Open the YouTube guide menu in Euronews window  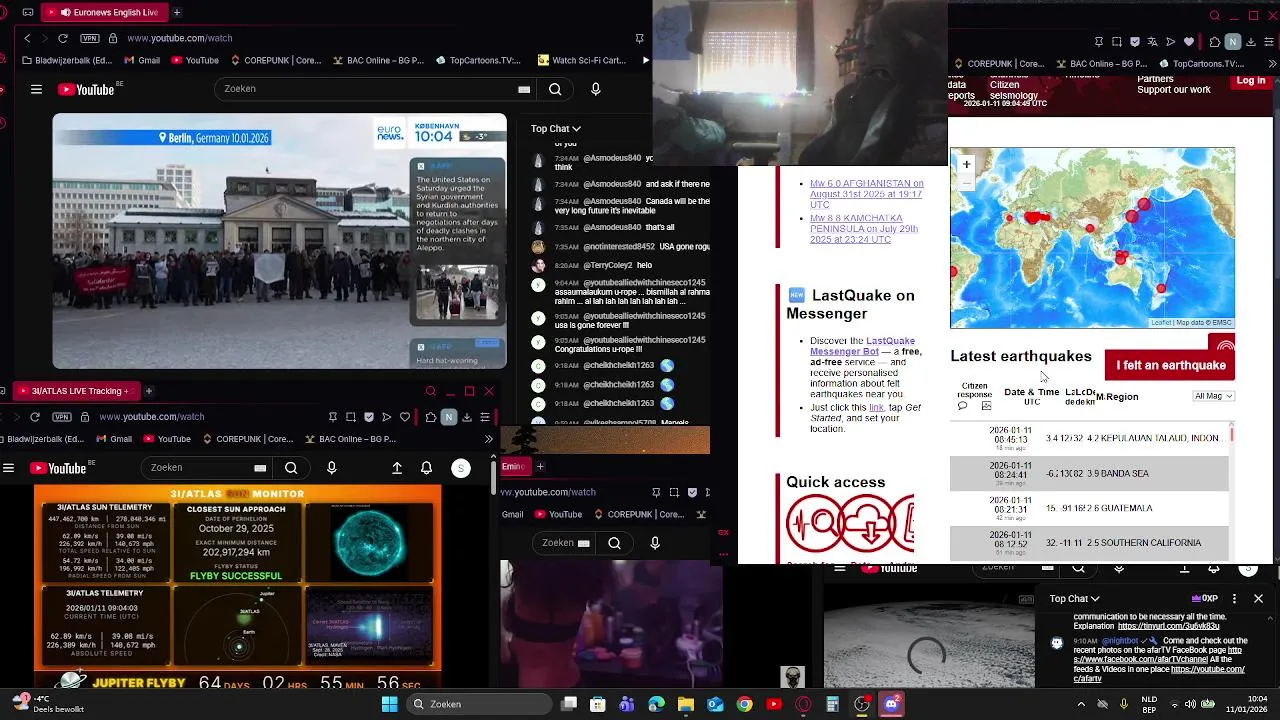tap(36, 89)
